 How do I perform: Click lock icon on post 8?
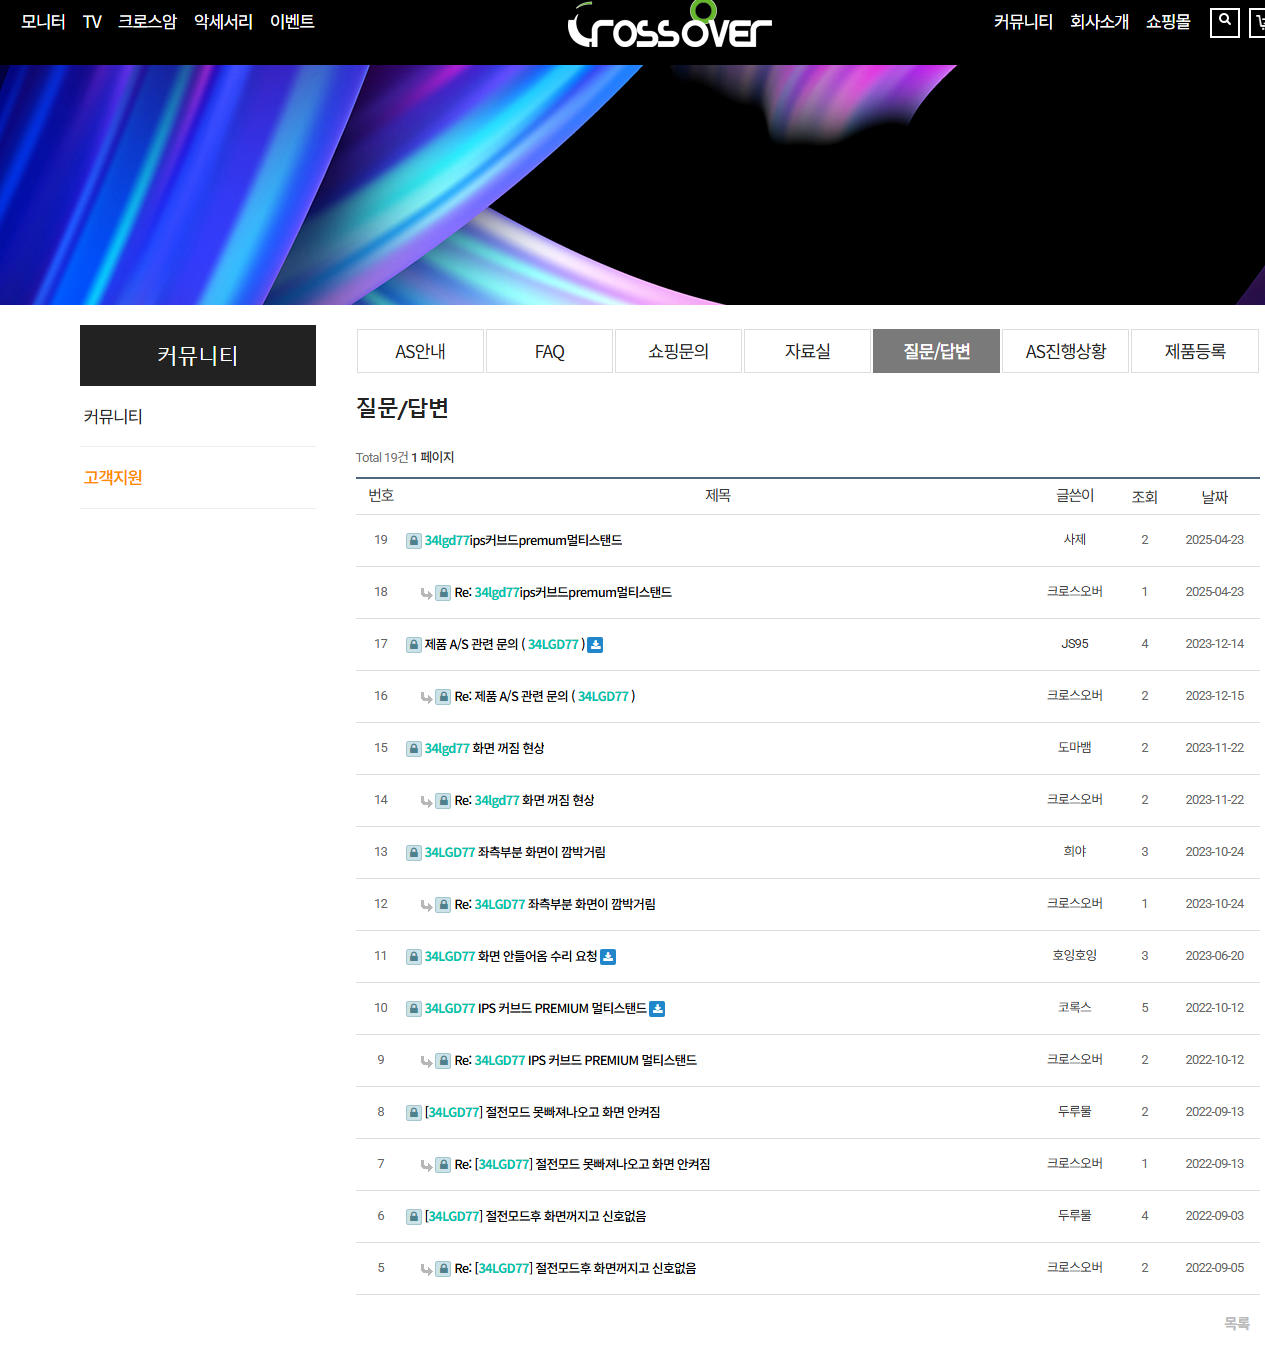pos(413,1112)
